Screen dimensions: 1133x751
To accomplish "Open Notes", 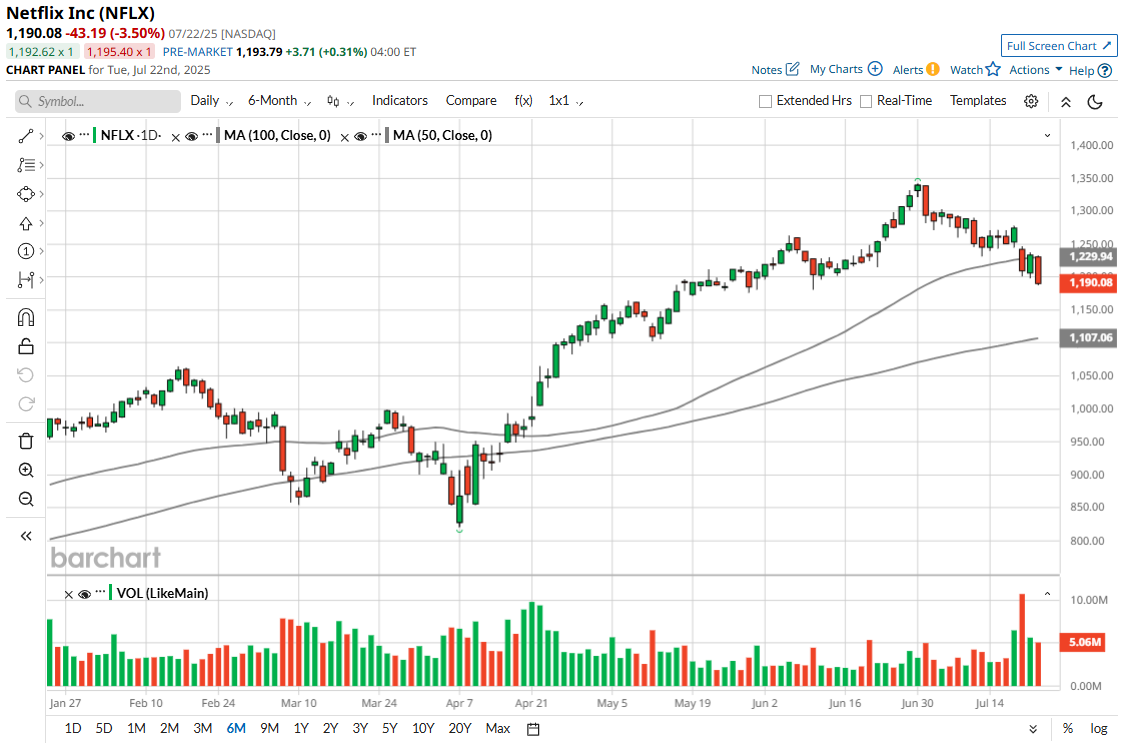I will [775, 69].
